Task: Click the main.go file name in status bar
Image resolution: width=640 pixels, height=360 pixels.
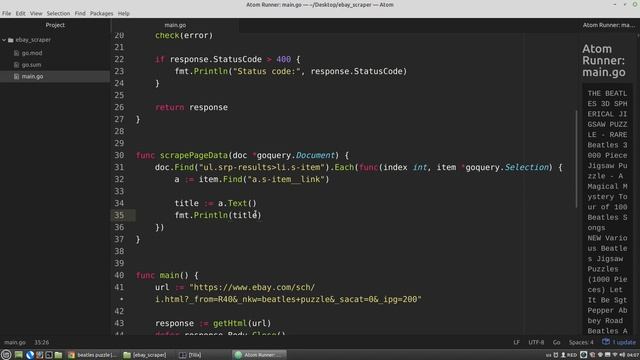Action: [x=15, y=342]
